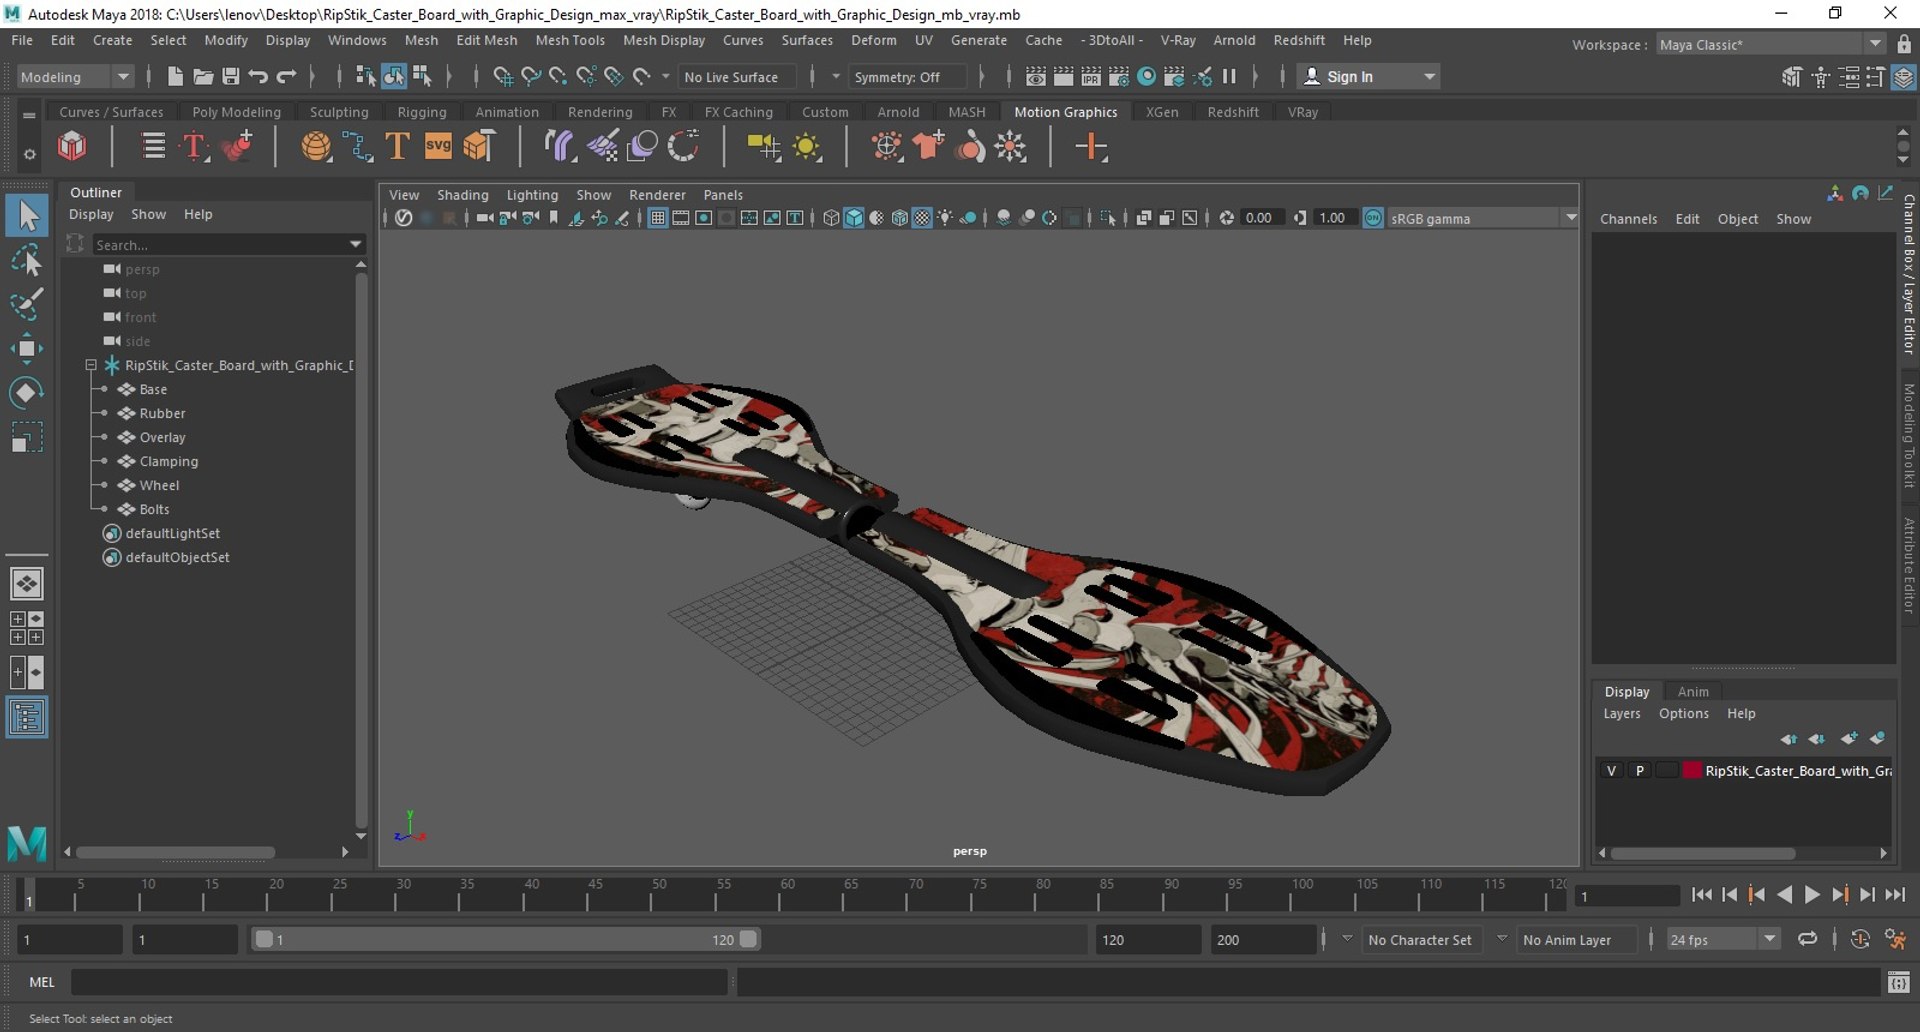
Task: Click the time range slider bar
Action: pyautogui.click(x=505, y=939)
